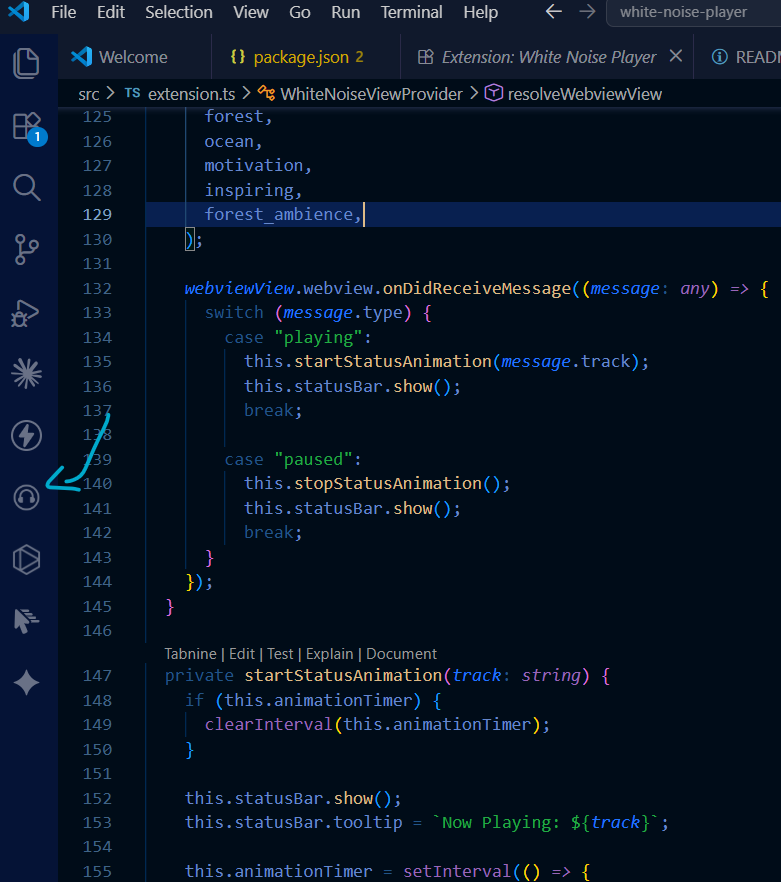Click the Test code lens link

[280, 654]
